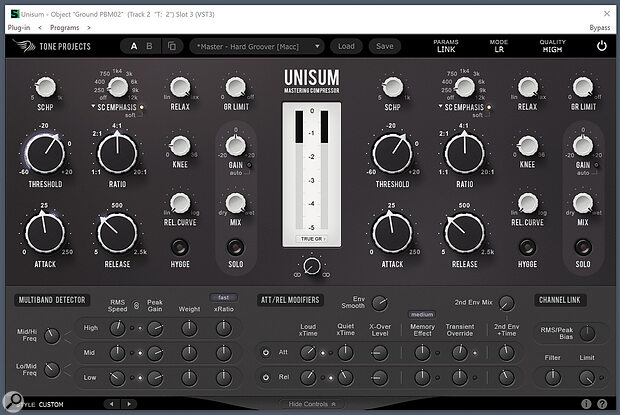The width and height of the screenshot is (620, 415).
Task: Click the right channel GR LIMIT knob
Action: click(x=583, y=87)
